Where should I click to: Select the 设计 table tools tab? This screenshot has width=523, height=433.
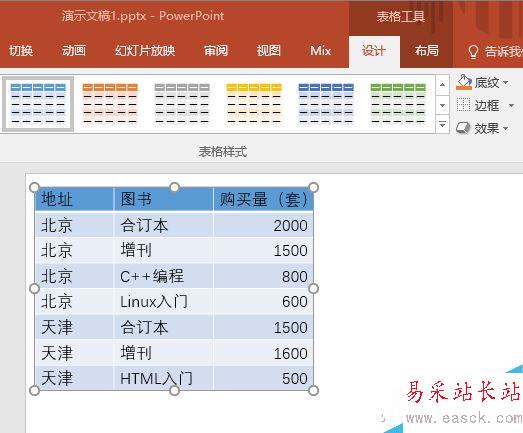point(374,51)
